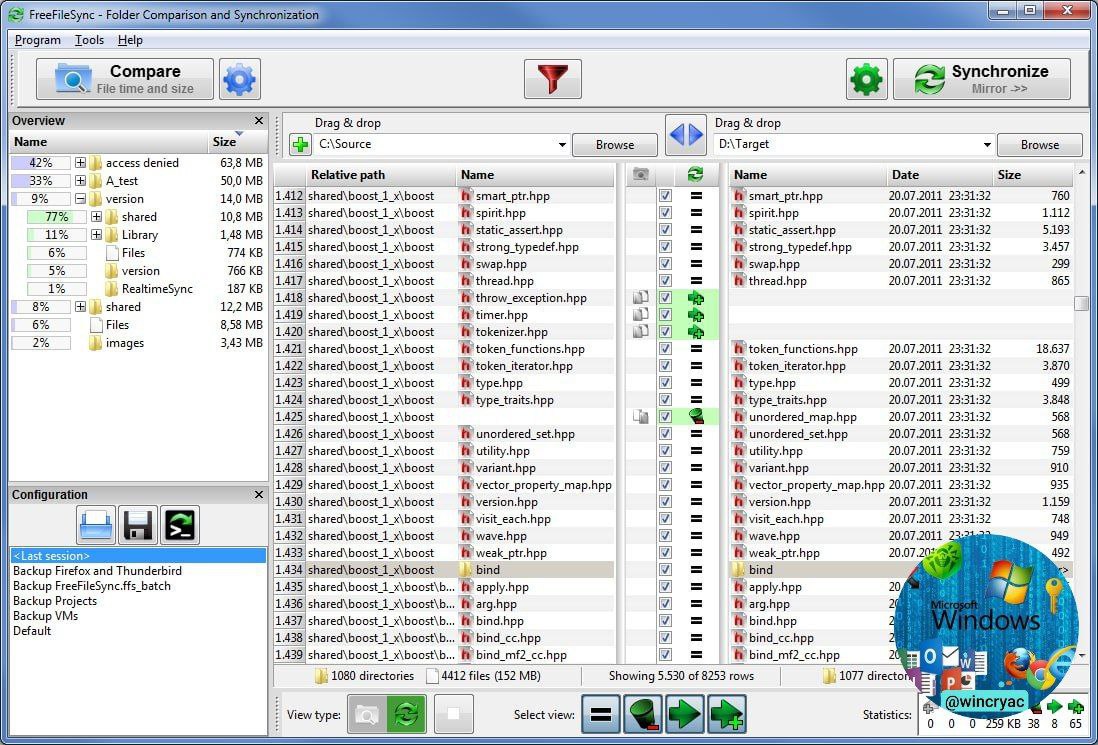Open the C:\Source folder history dropdown
Image resolution: width=1098 pixels, height=745 pixels.
(562, 145)
